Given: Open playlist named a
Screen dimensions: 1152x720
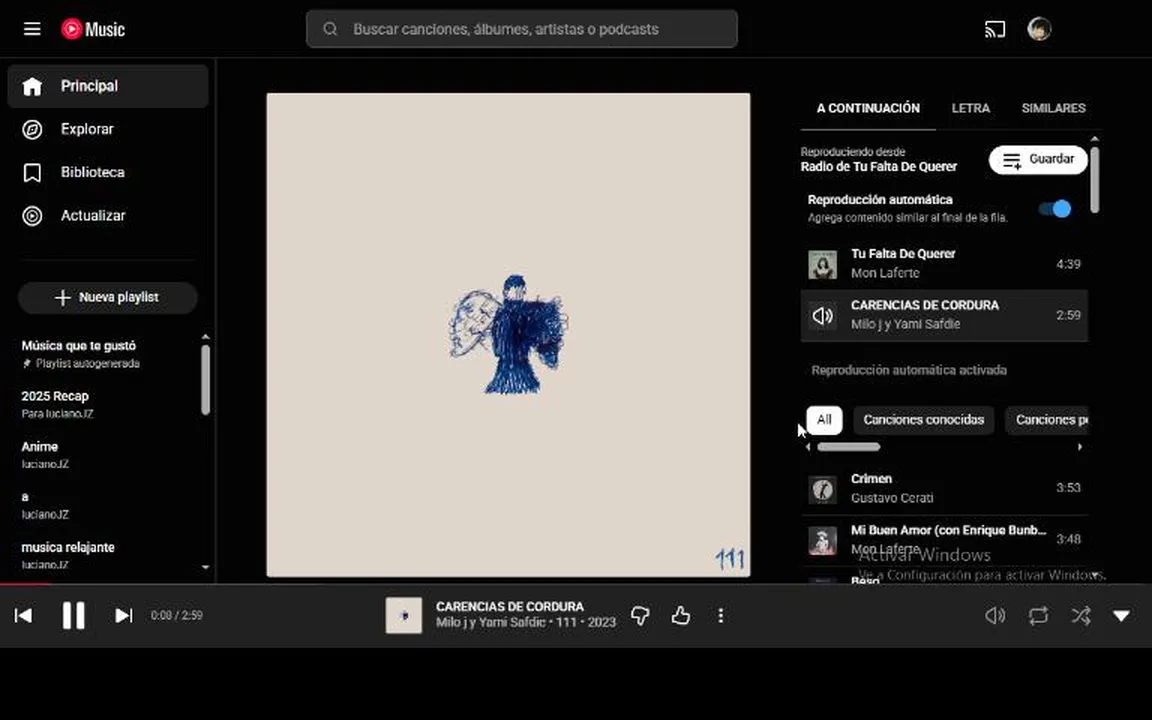Looking at the screenshot, I should tap(107, 505).
